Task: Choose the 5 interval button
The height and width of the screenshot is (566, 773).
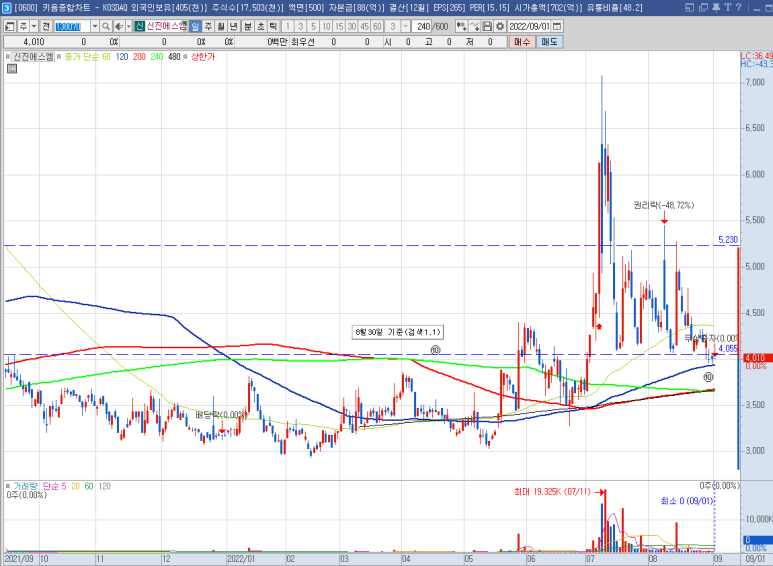Action: click(313, 27)
